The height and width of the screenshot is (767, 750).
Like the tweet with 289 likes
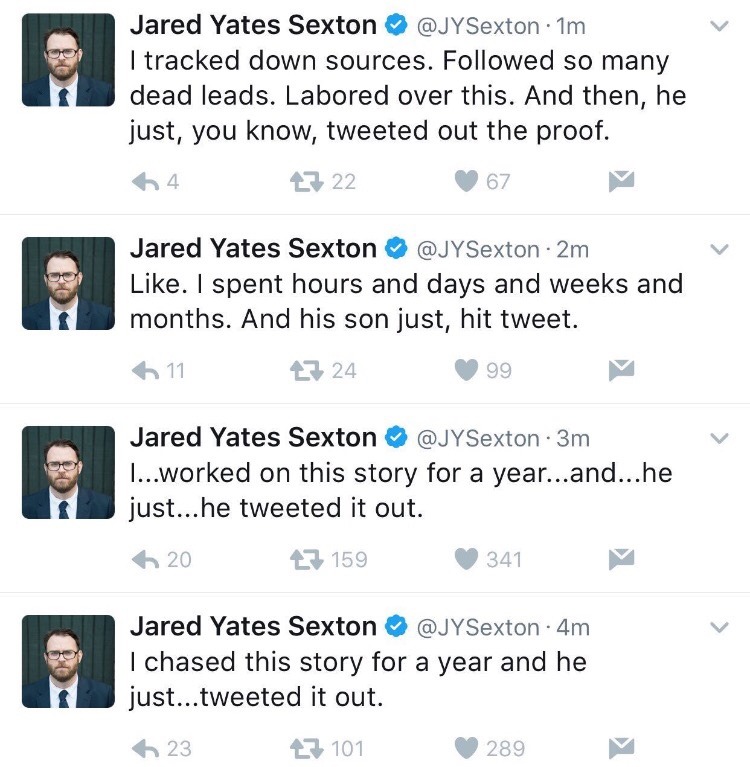click(466, 748)
